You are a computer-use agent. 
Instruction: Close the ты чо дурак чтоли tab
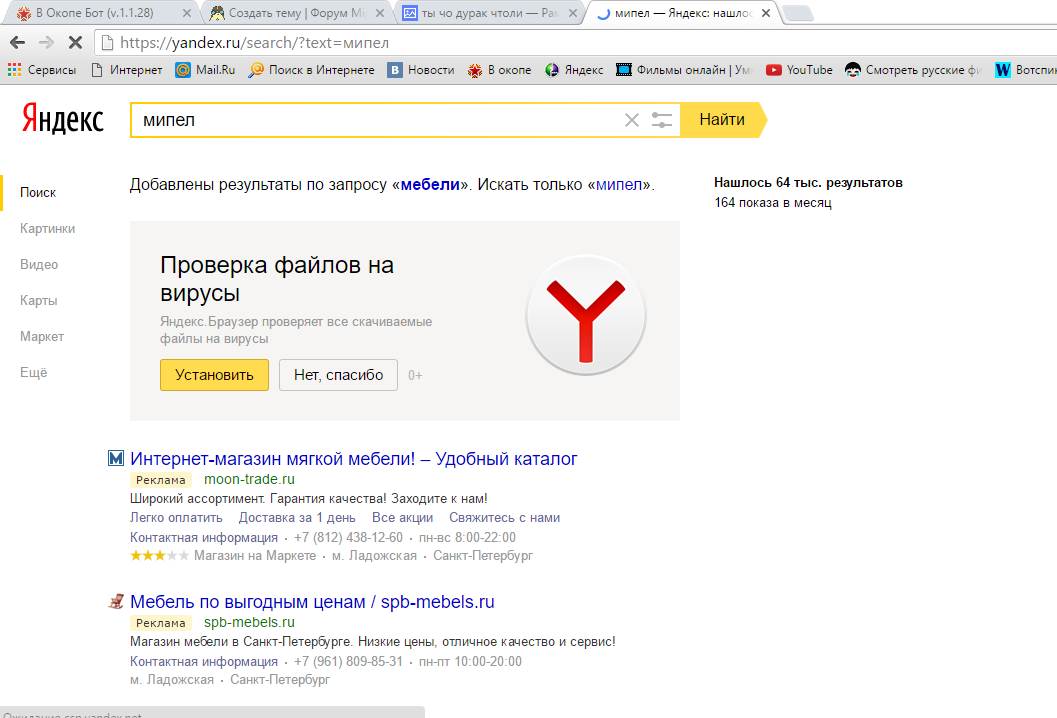[x=573, y=13]
